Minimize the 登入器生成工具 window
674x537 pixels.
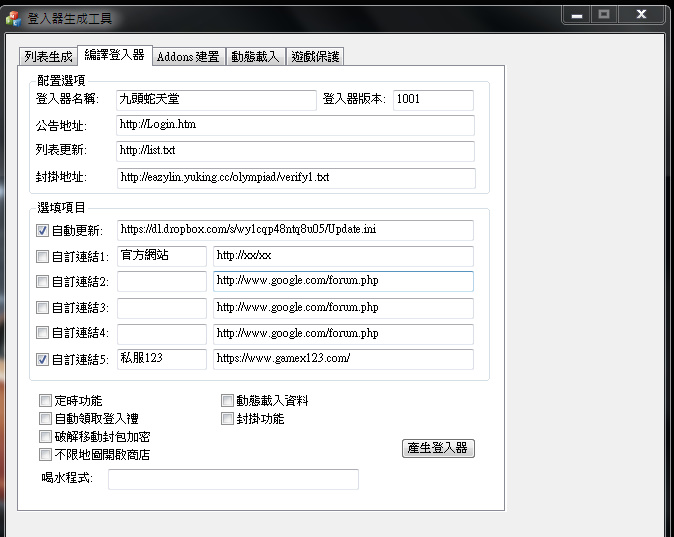(x=577, y=15)
